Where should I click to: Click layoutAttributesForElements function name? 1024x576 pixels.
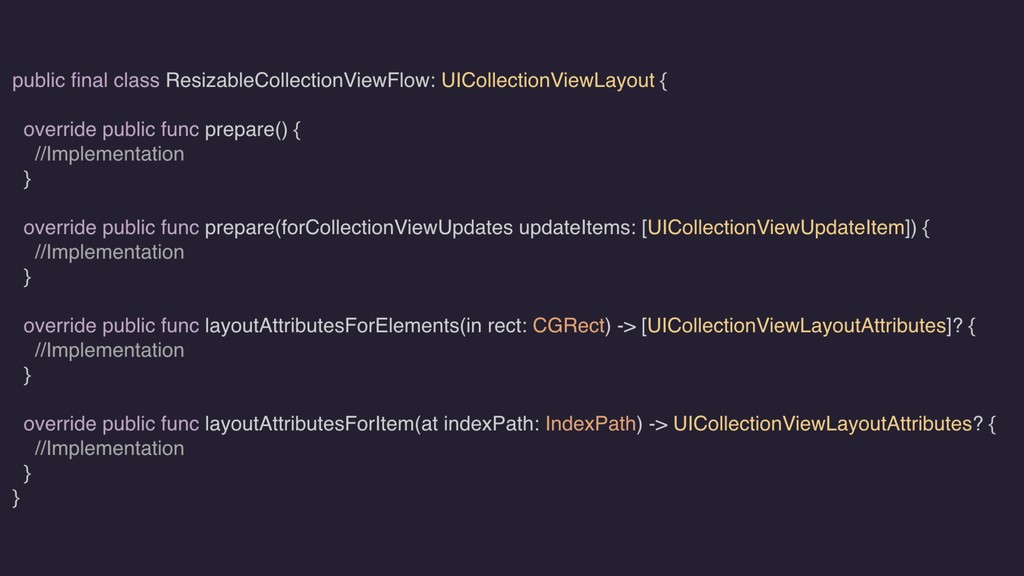(332, 325)
